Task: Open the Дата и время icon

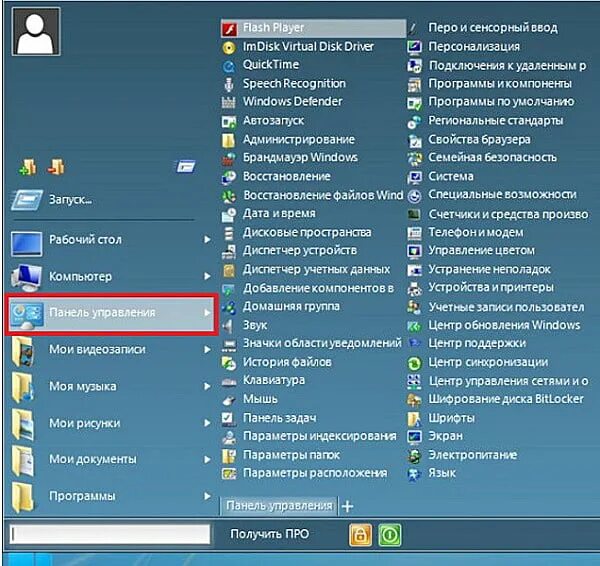Action: point(229,214)
